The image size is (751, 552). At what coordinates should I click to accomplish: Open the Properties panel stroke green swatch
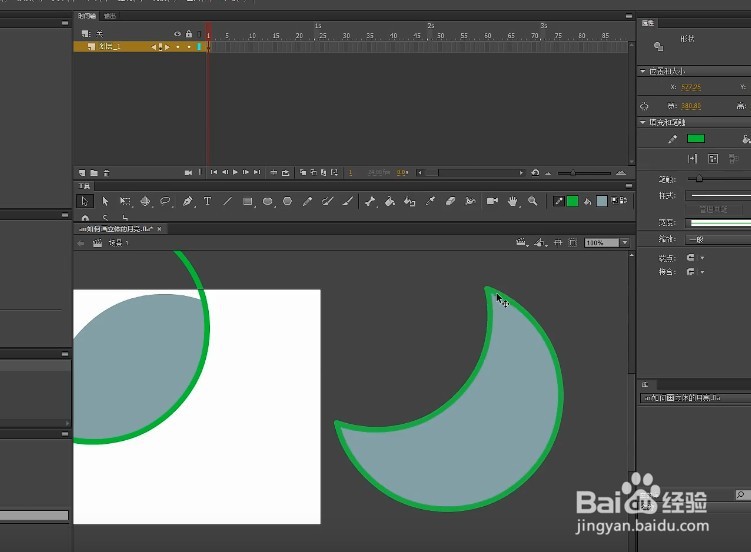[696, 138]
